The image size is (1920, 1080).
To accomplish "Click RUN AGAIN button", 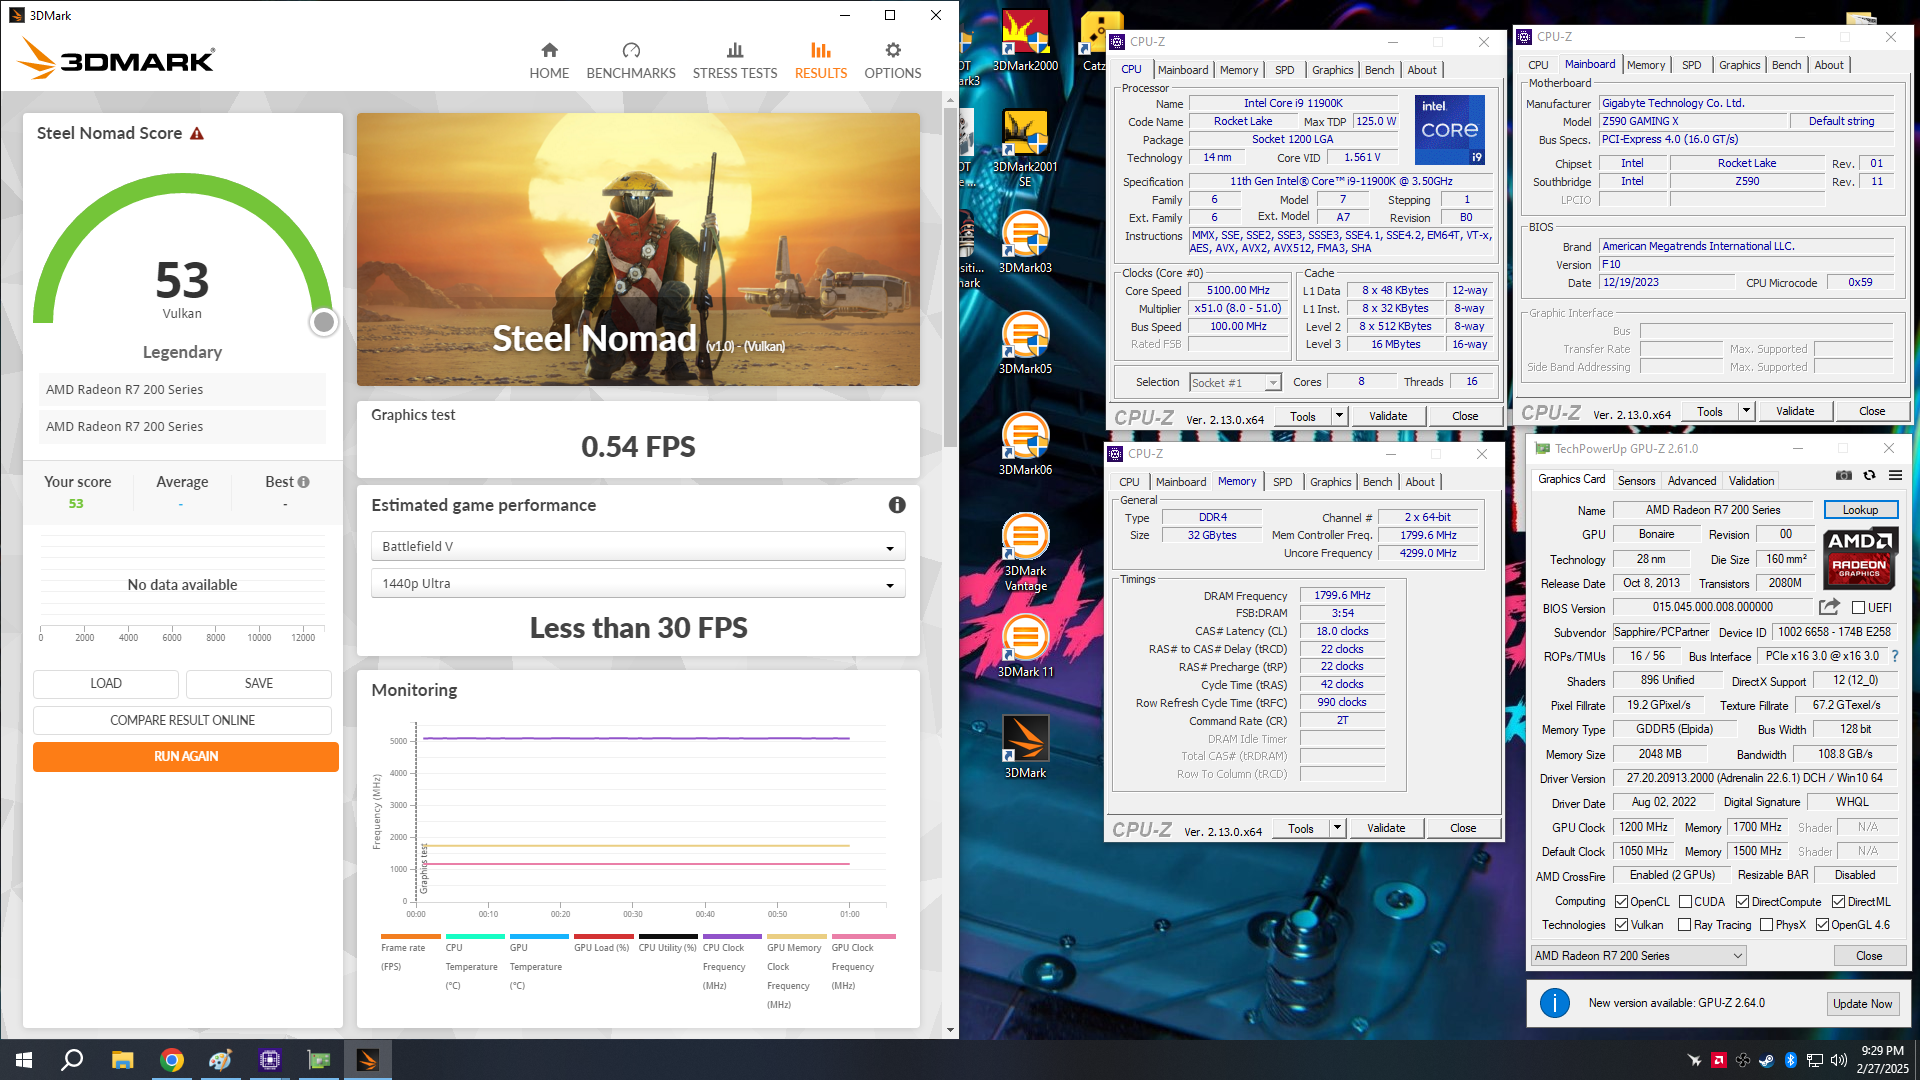I will click(186, 756).
